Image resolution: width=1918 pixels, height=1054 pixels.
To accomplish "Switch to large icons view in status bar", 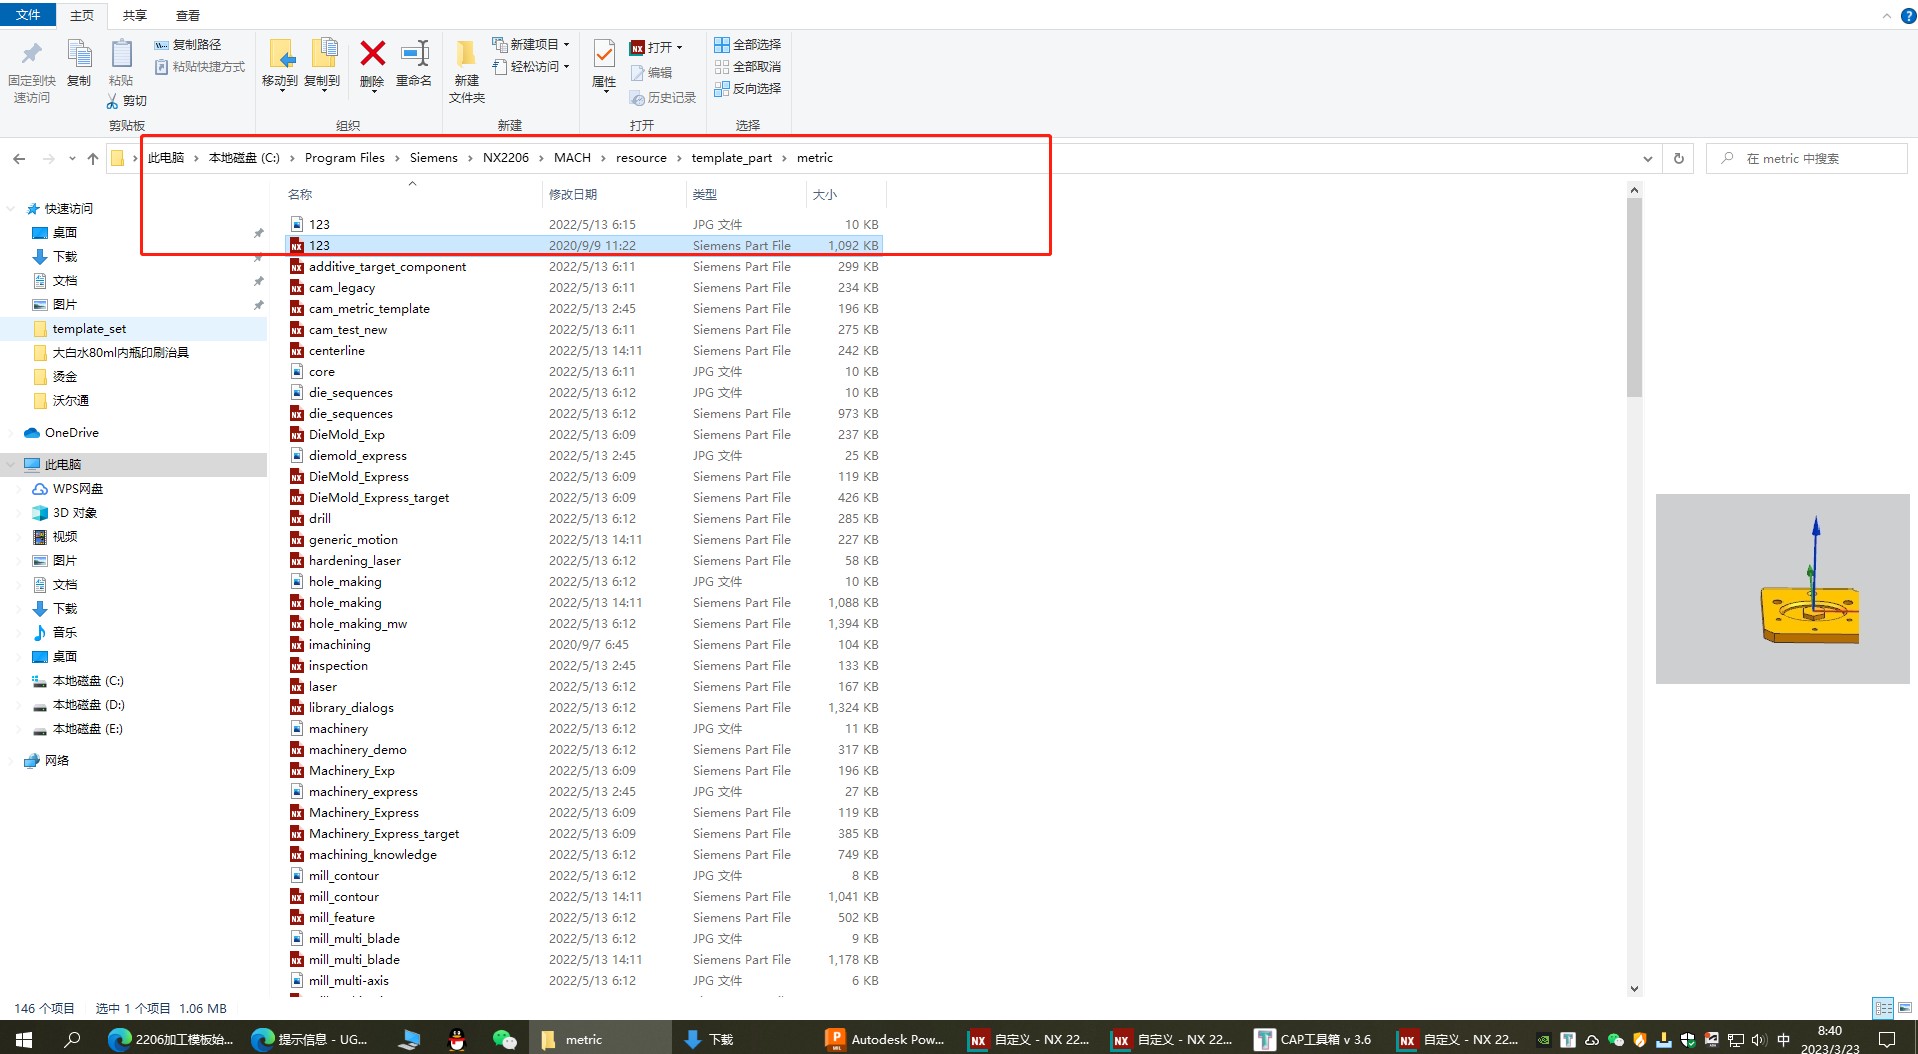I will tap(1905, 1008).
